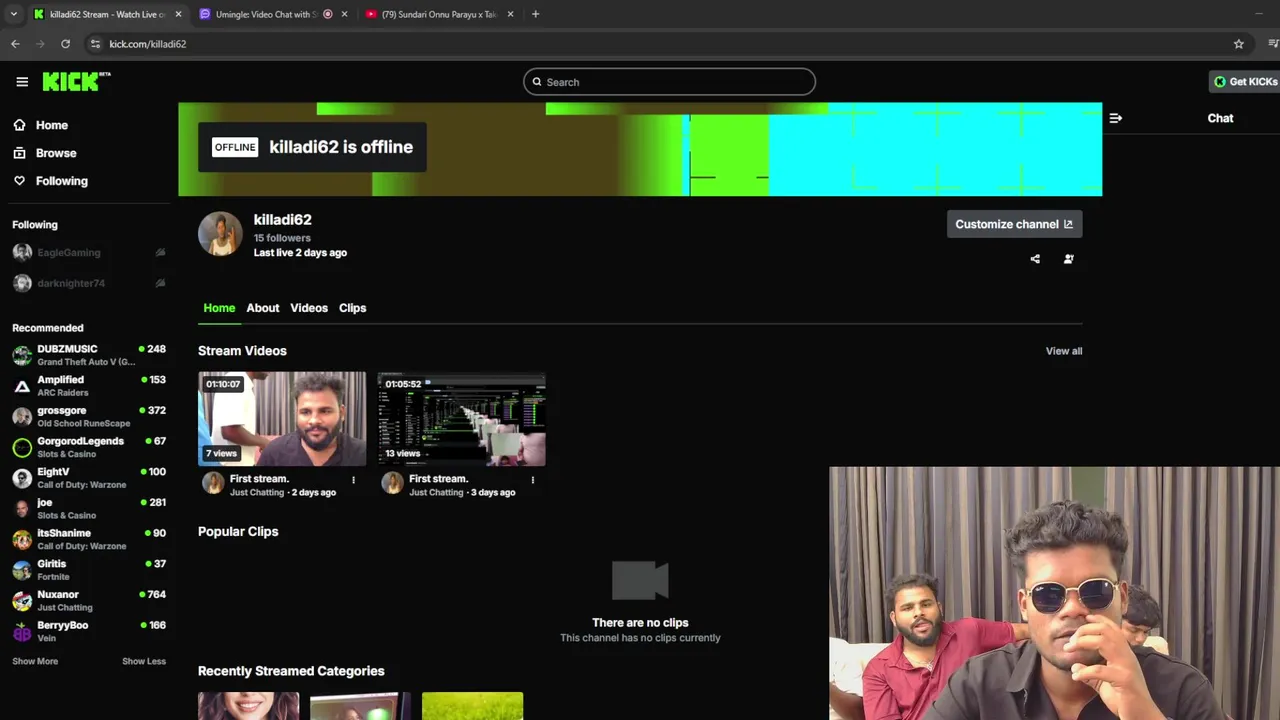Click Nuxanor channel avatar
The width and height of the screenshot is (1280, 720).
[22, 600]
